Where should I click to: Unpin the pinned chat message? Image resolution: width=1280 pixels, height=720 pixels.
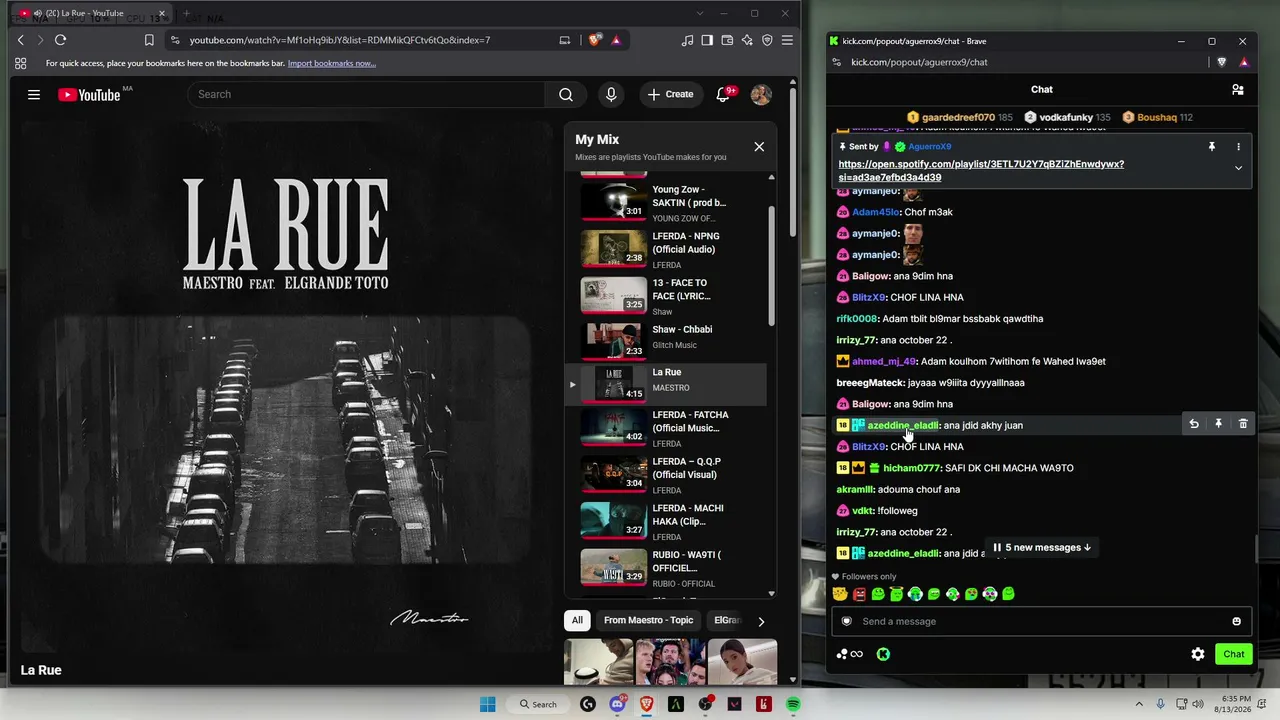pyautogui.click(x=1212, y=147)
